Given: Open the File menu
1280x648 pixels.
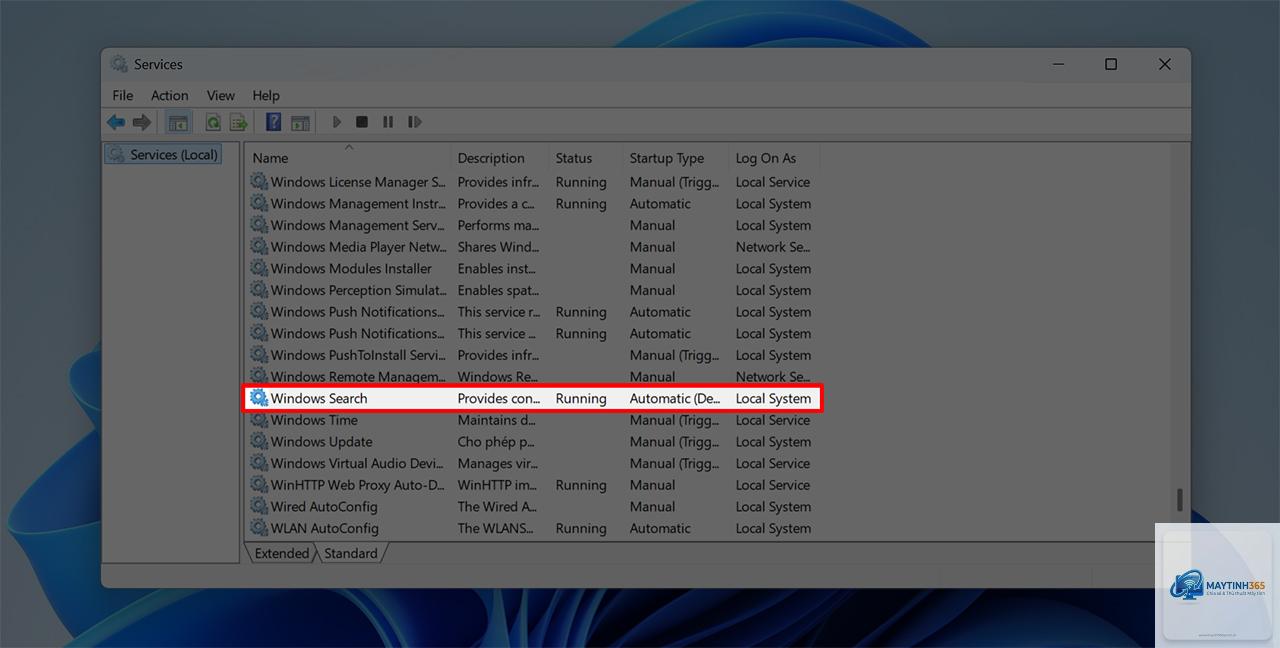Looking at the screenshot, I should 123,95.
